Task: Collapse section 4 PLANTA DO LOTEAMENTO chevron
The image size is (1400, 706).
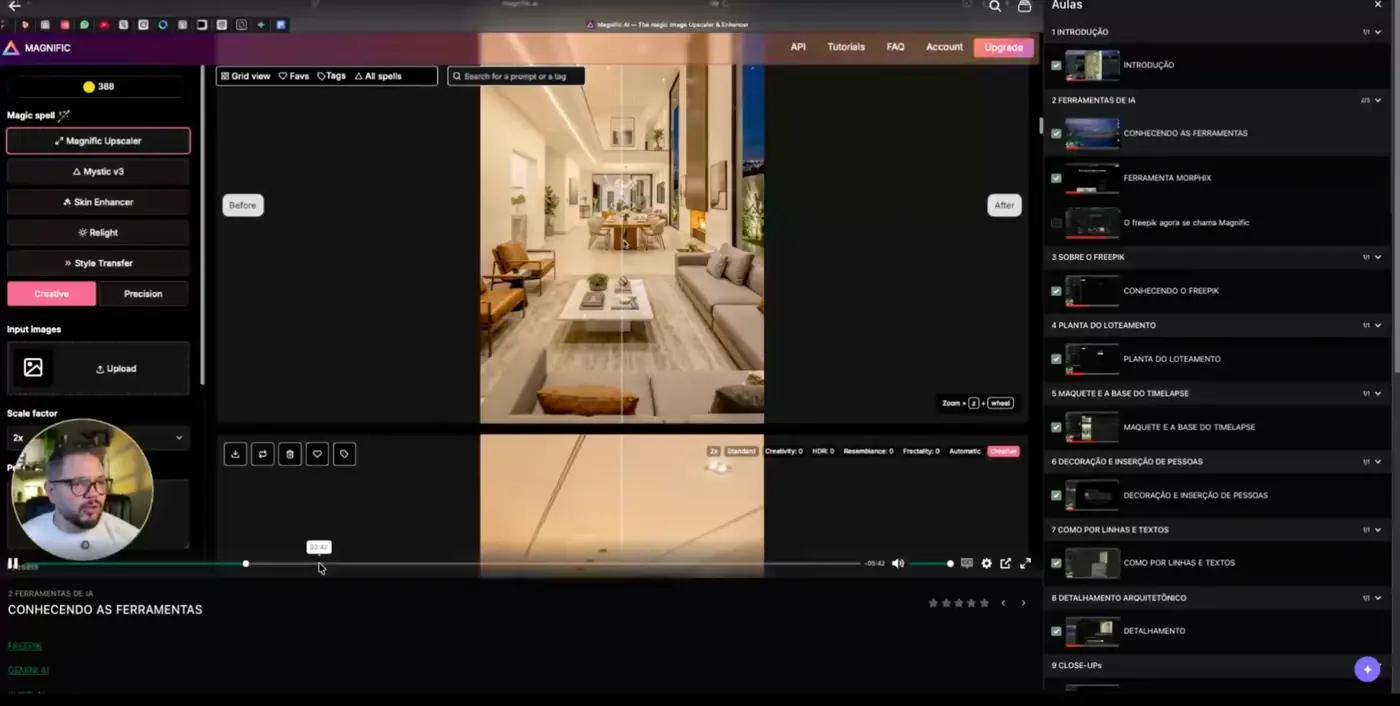Action: pyautogui.click(x=1378, y=325)
